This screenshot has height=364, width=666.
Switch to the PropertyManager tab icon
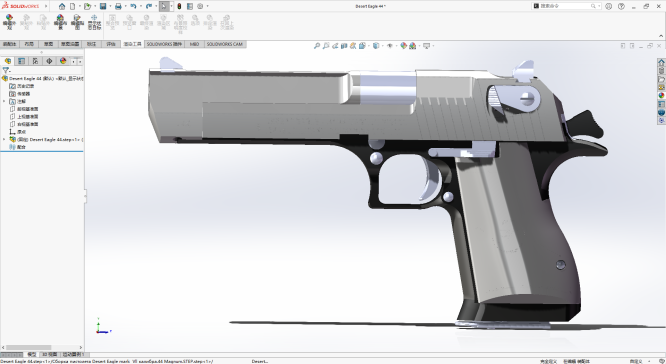(x=22, y=61)
